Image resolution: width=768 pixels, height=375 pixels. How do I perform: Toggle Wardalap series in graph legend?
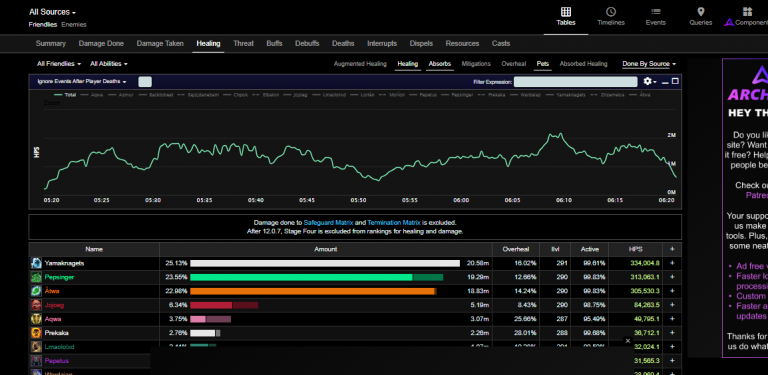click(525, 95)
